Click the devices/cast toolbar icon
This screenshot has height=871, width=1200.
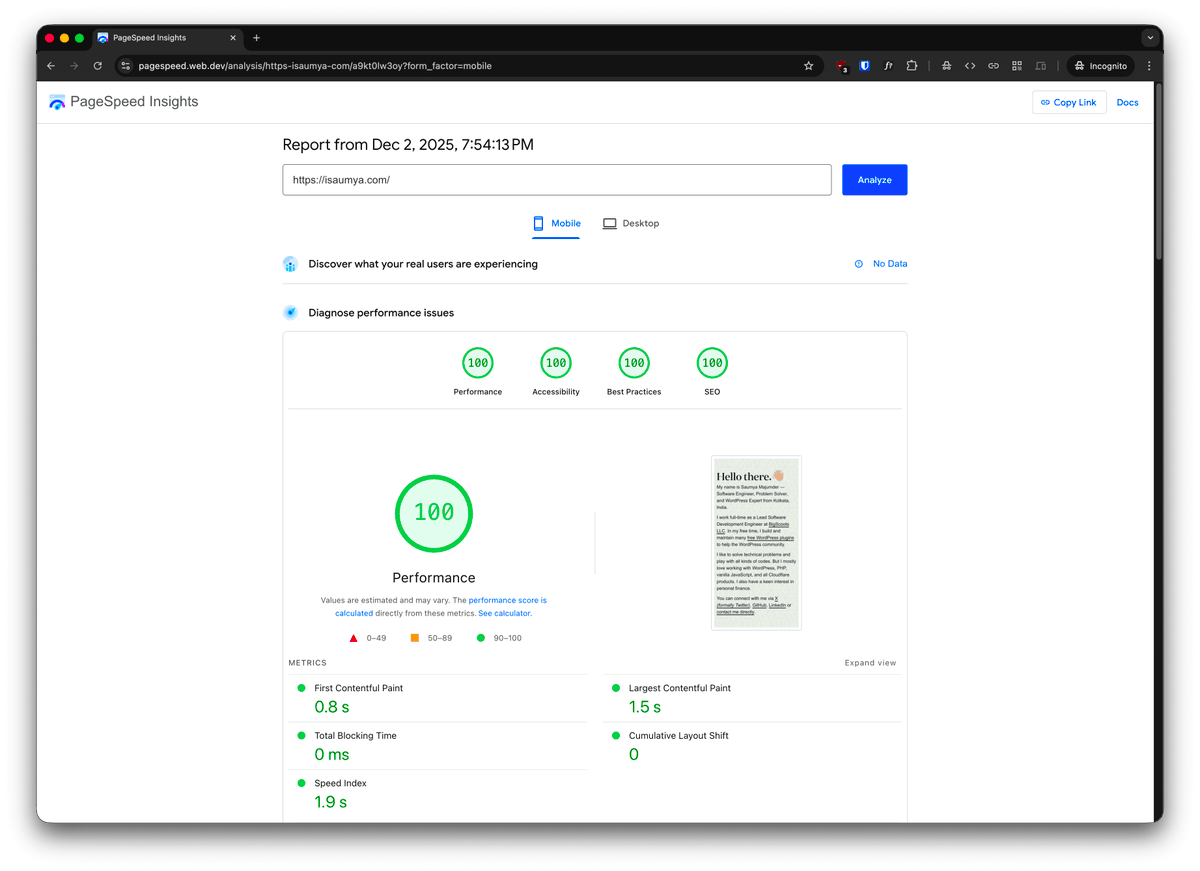[1041, 66]
